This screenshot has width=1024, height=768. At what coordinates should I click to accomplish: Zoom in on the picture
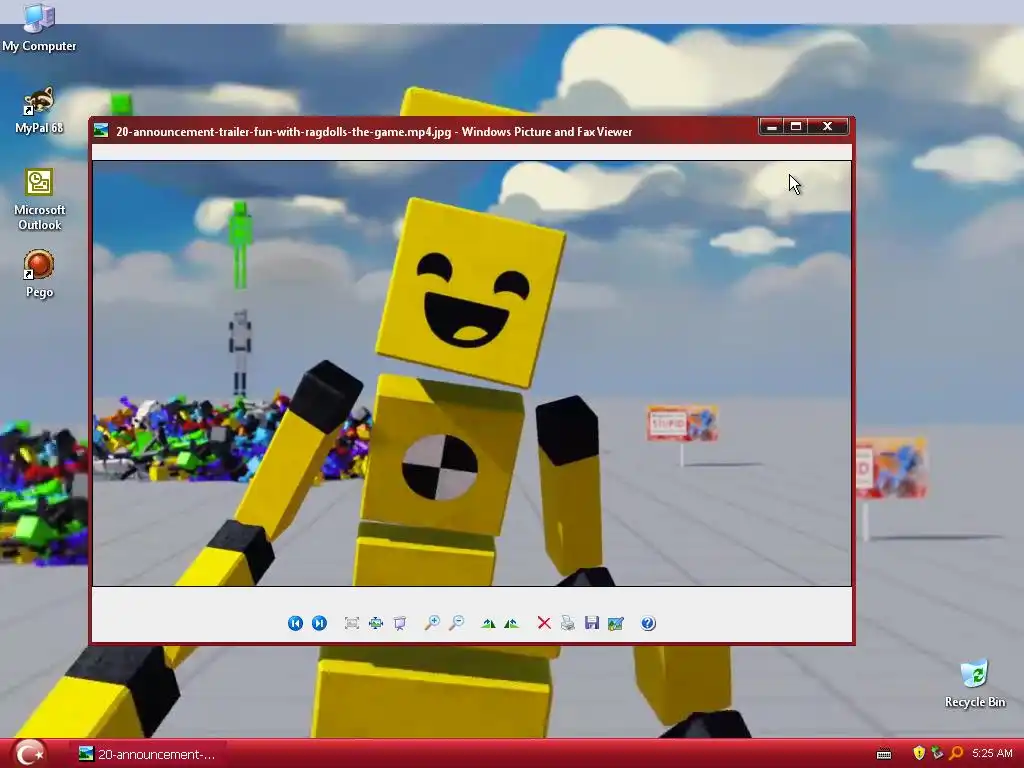(x=432, y=623)
